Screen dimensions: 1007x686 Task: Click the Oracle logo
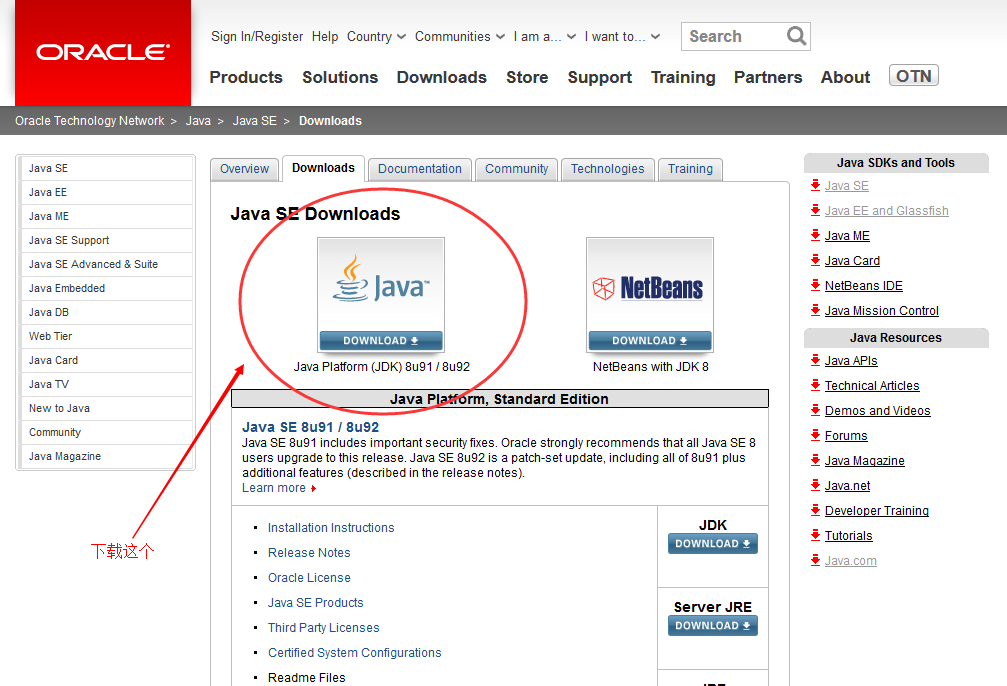(103, 52)
